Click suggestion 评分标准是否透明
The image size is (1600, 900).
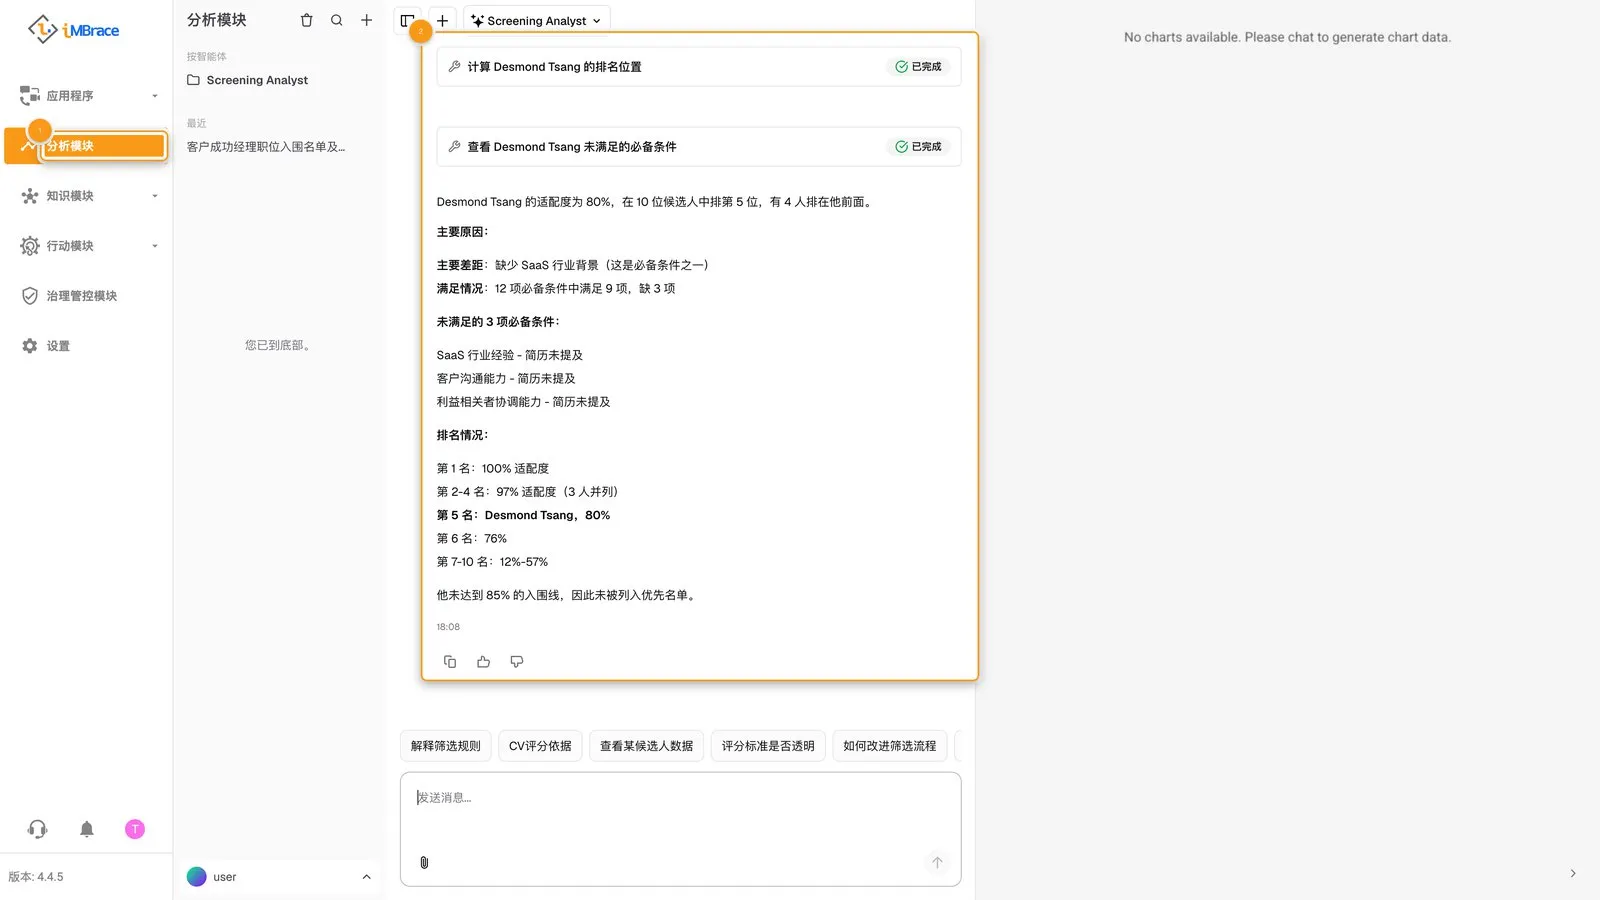point(768,746)
